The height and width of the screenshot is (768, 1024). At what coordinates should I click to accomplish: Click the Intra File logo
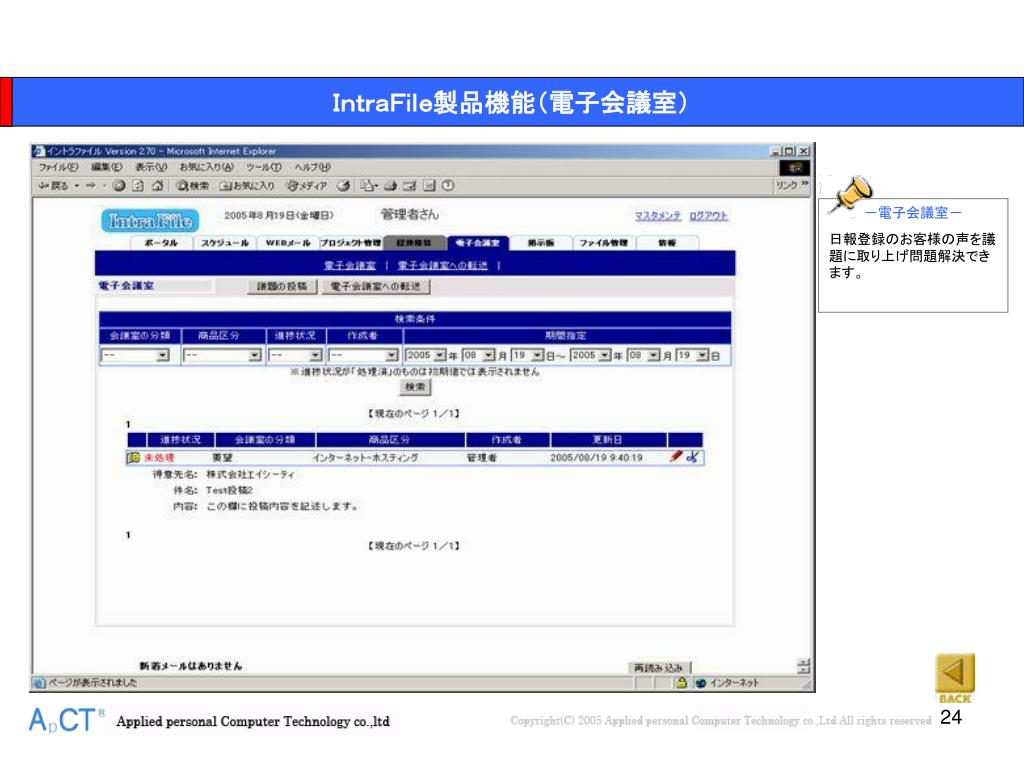(x=150, y=221)
